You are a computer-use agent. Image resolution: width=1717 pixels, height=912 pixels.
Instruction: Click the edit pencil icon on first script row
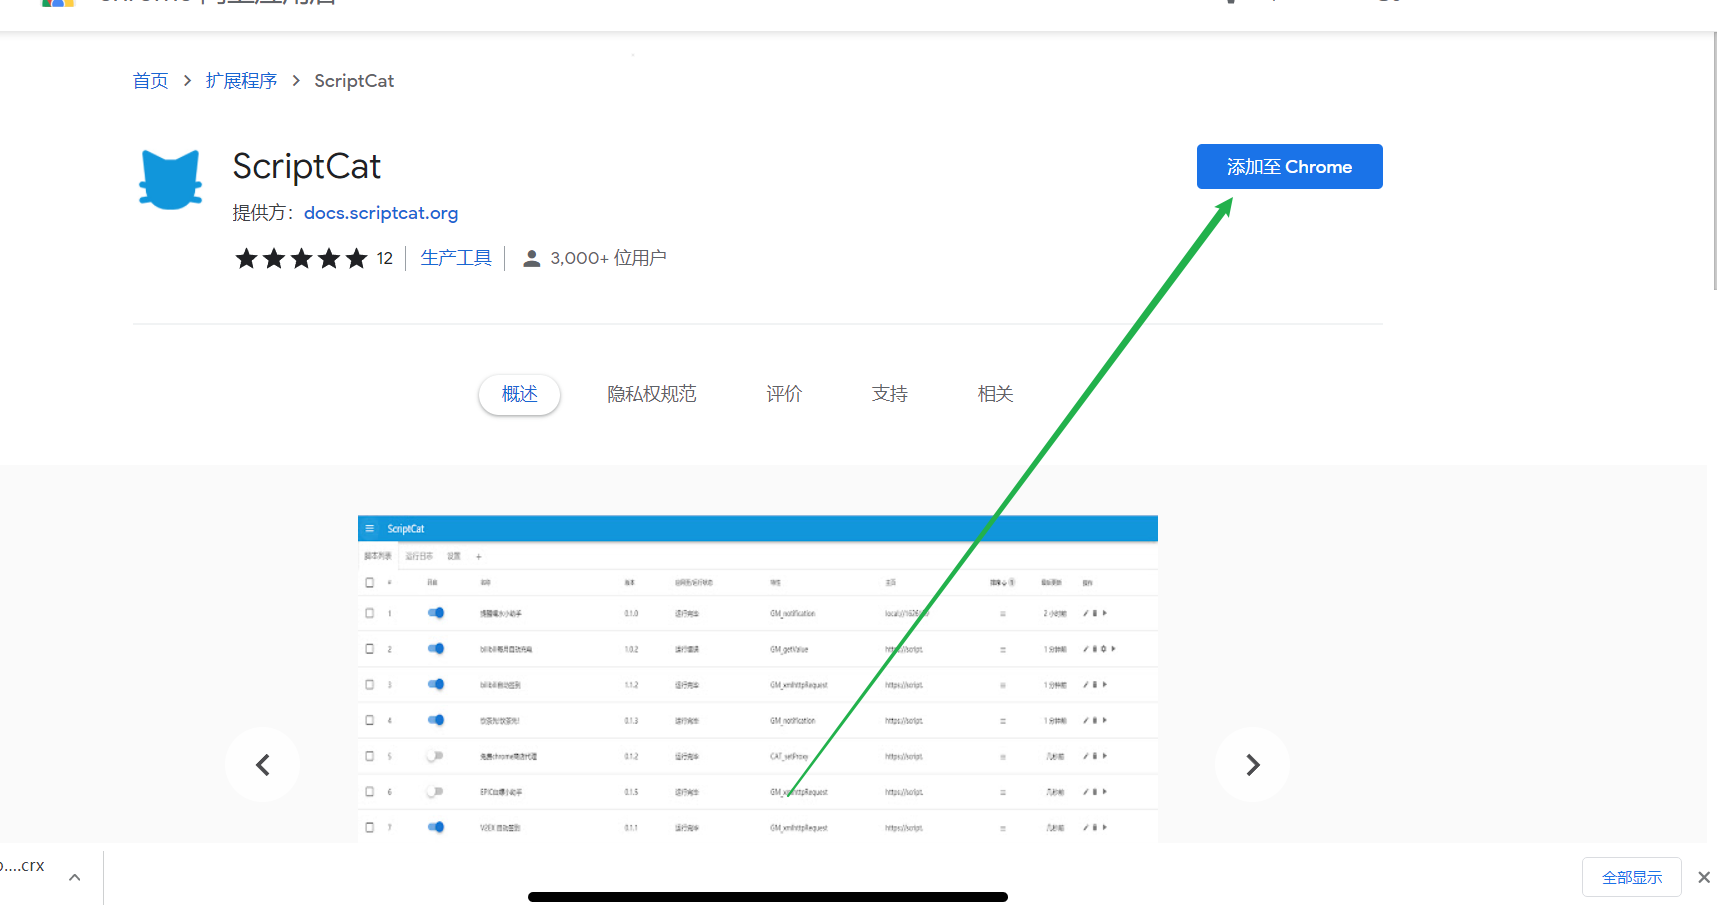click(x=1086, y=612)
